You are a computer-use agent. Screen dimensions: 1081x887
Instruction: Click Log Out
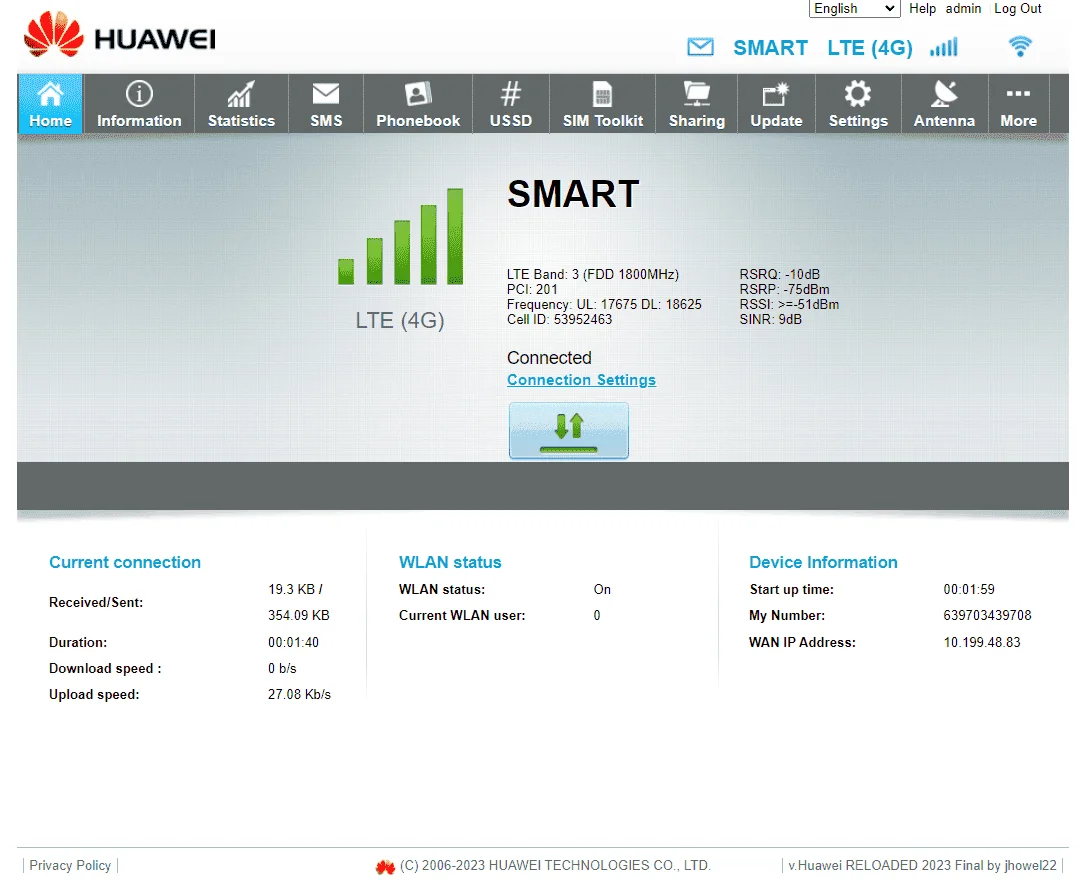point(1018,8)
